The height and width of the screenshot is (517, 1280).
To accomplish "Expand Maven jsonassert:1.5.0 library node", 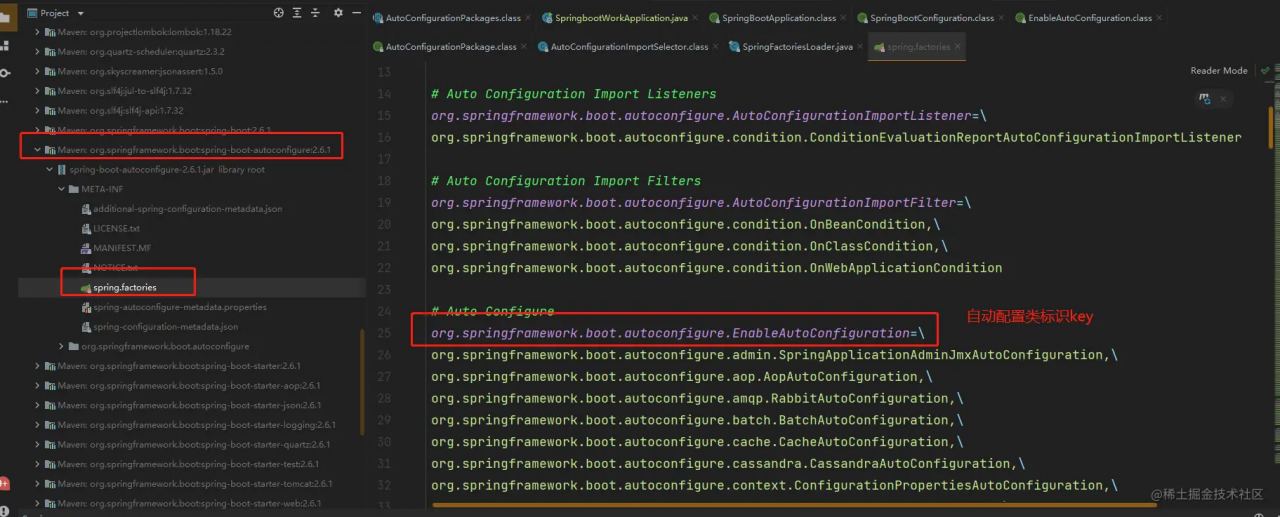I will pyautogui.click(x=38, y=72).
